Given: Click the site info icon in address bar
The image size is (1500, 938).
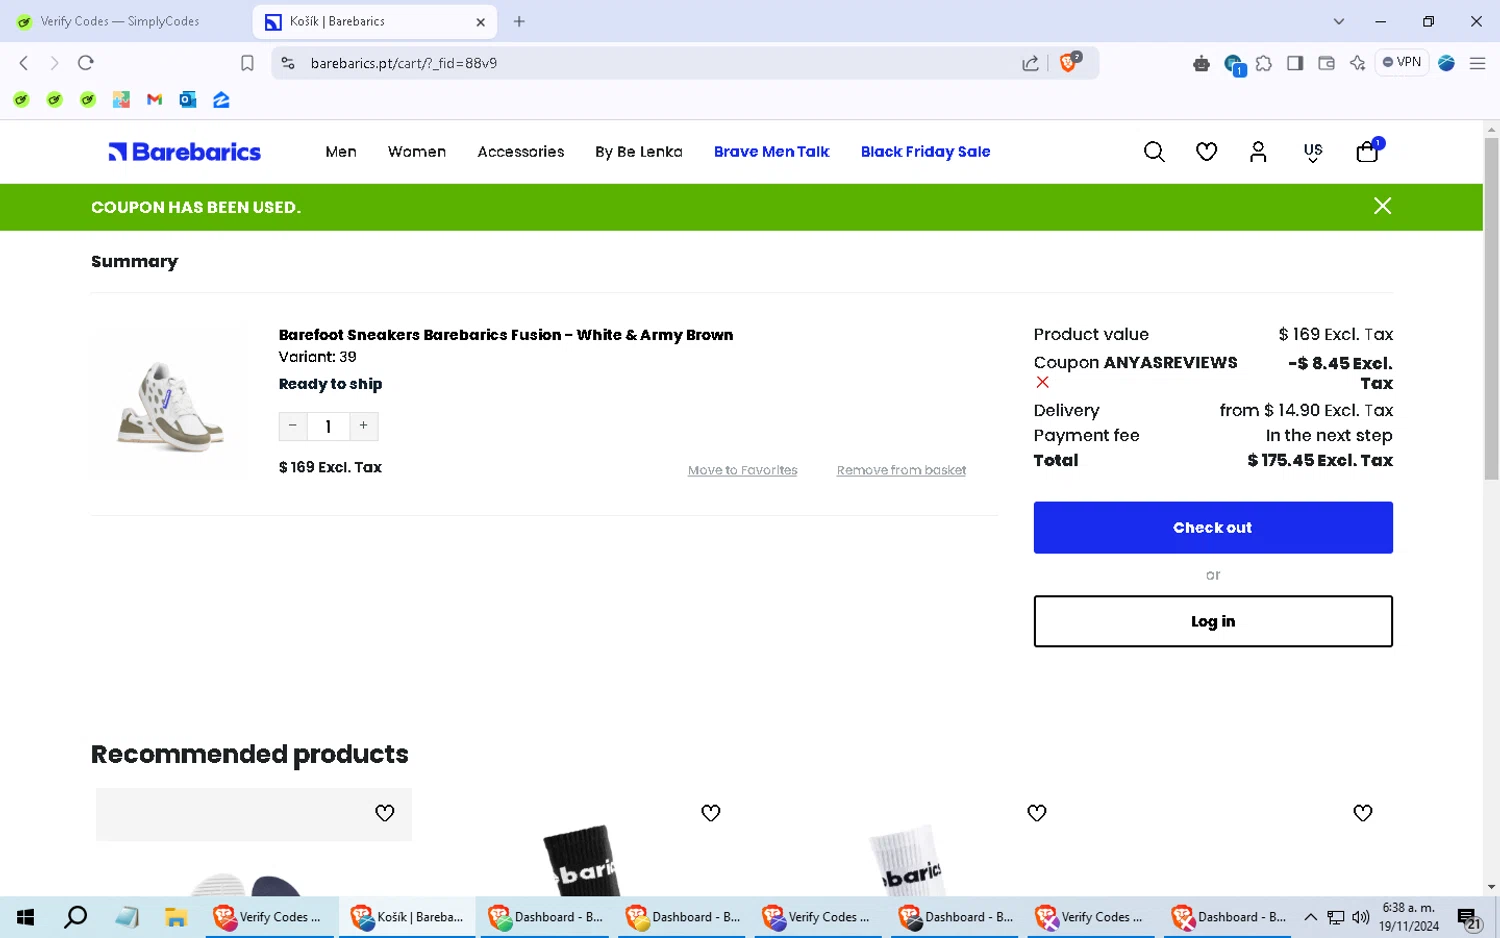Looking at the screenshot, I should pyautogui.click(x=288, y=63).
